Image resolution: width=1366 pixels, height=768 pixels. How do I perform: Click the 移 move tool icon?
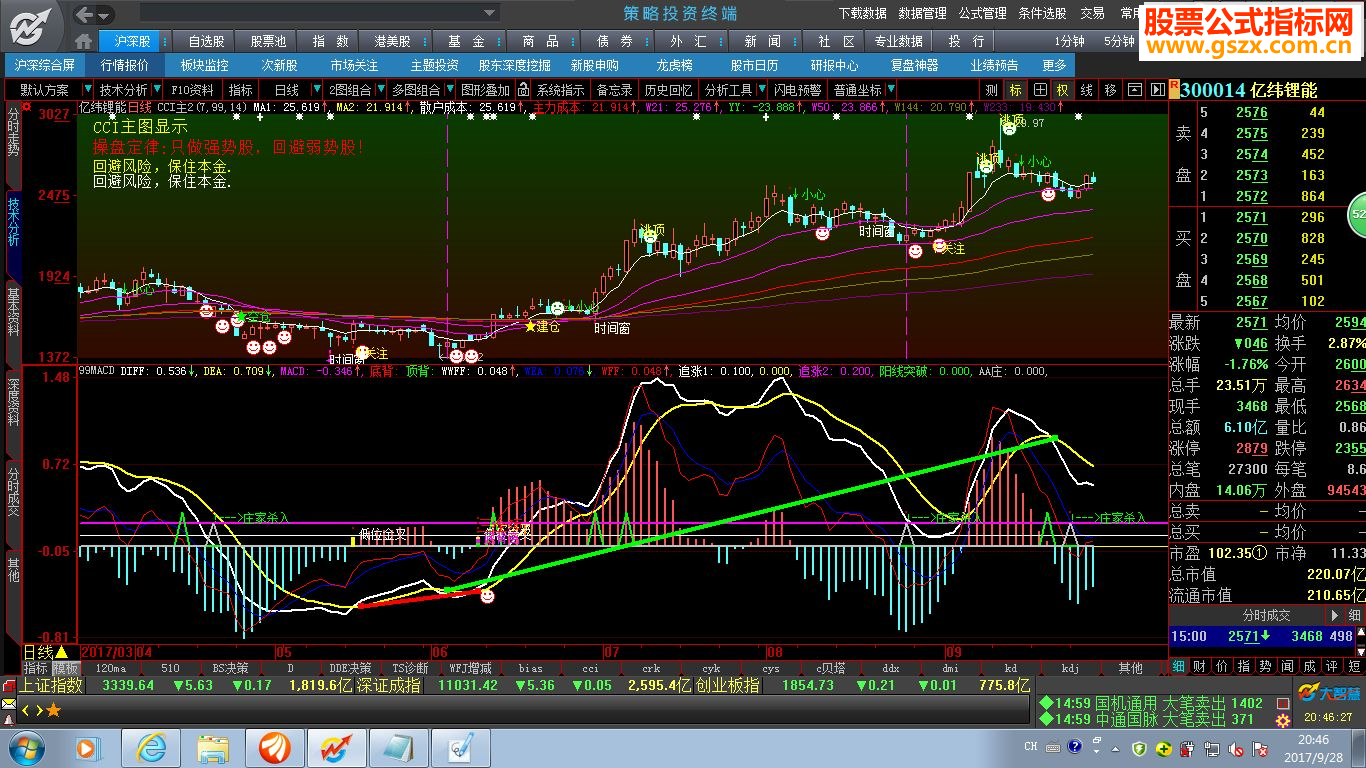pyautogui.click(x=1110, y=90)
